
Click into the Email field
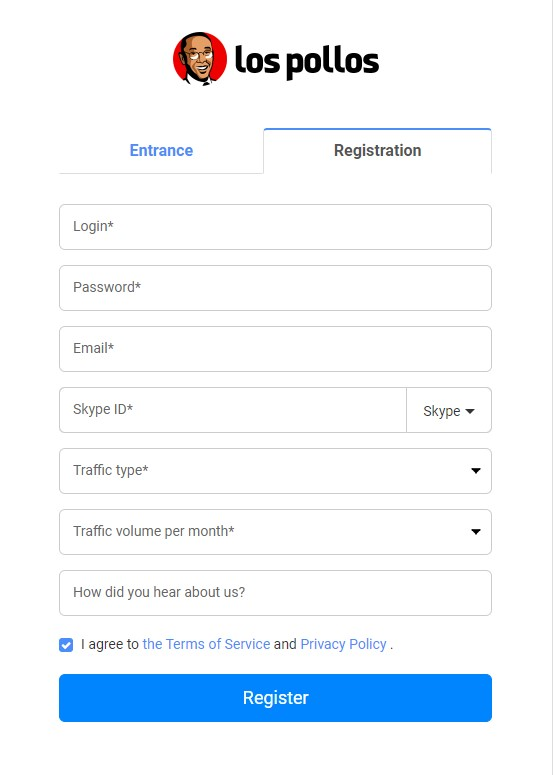coord(275,349)
